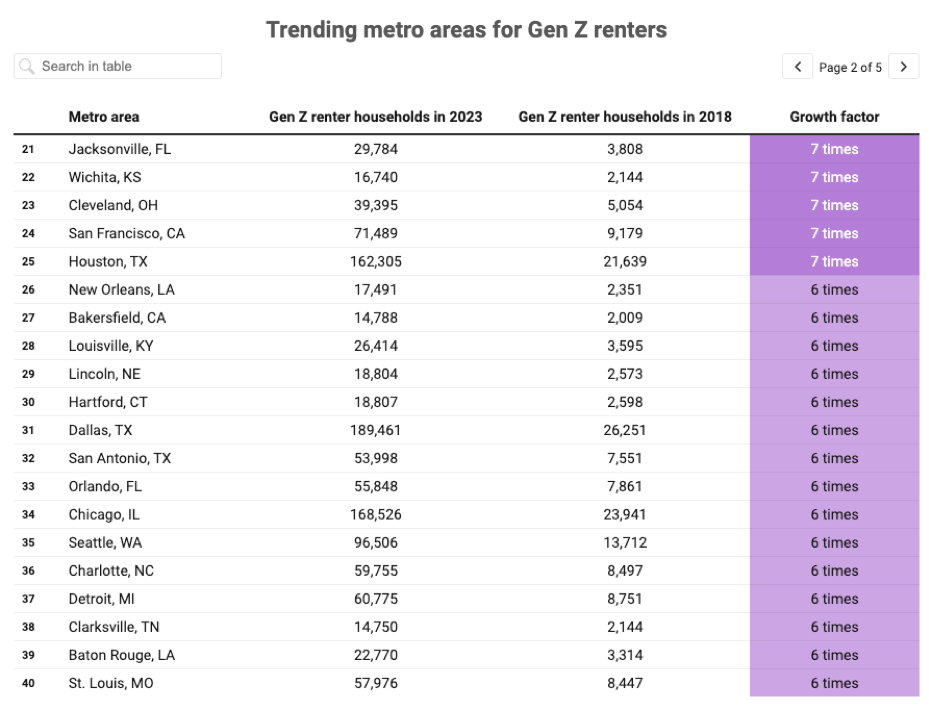Screen dimensions: 929x708
Task: Click the chart title Trending metro areas
Action: click(466, 30)
